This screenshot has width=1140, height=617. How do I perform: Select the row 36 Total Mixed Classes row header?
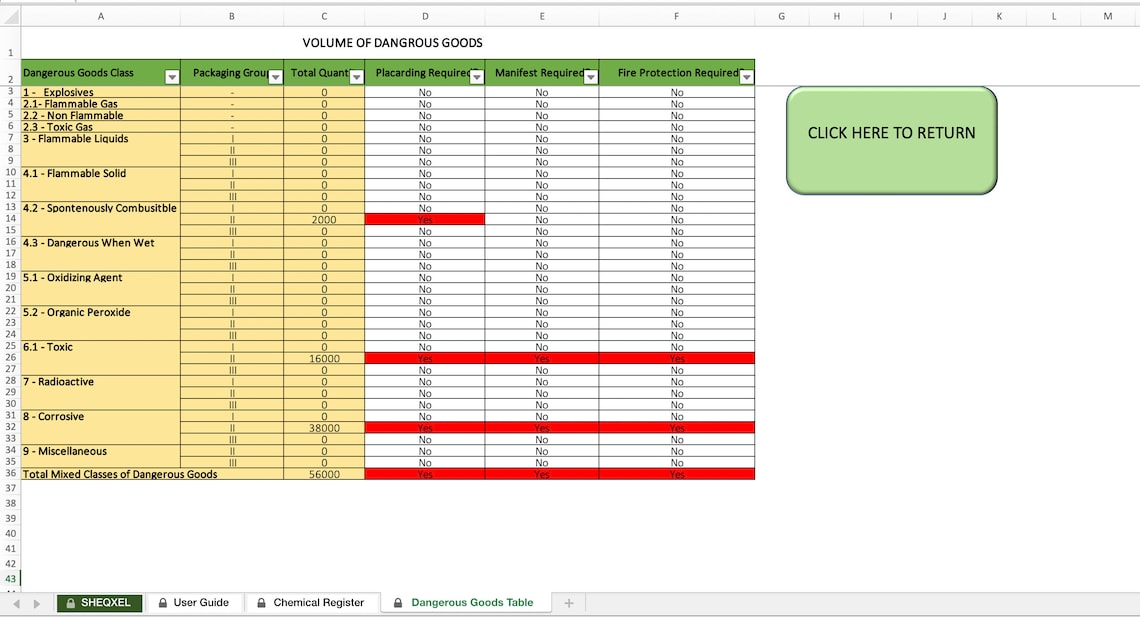tap(9, 474)
